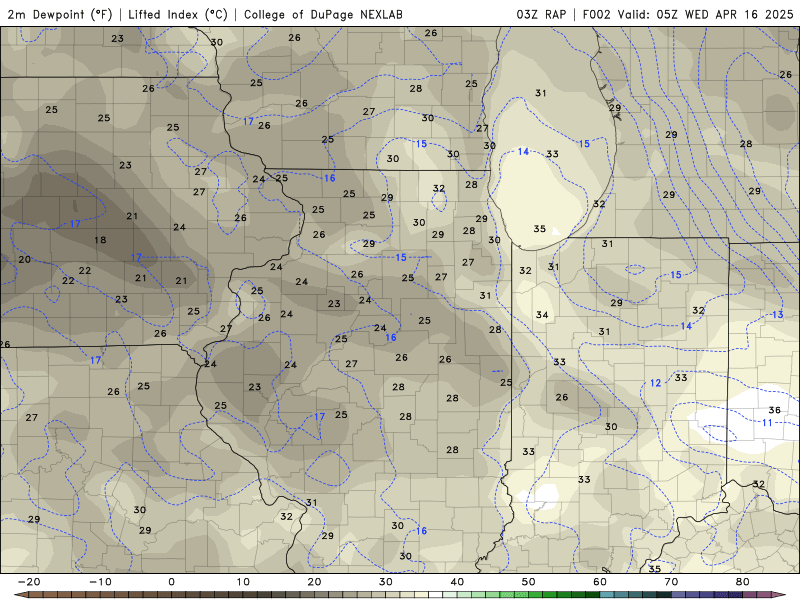800x600 pixels.
Task: Click the "50" colorbar scale label
Action: click(529, 582)
